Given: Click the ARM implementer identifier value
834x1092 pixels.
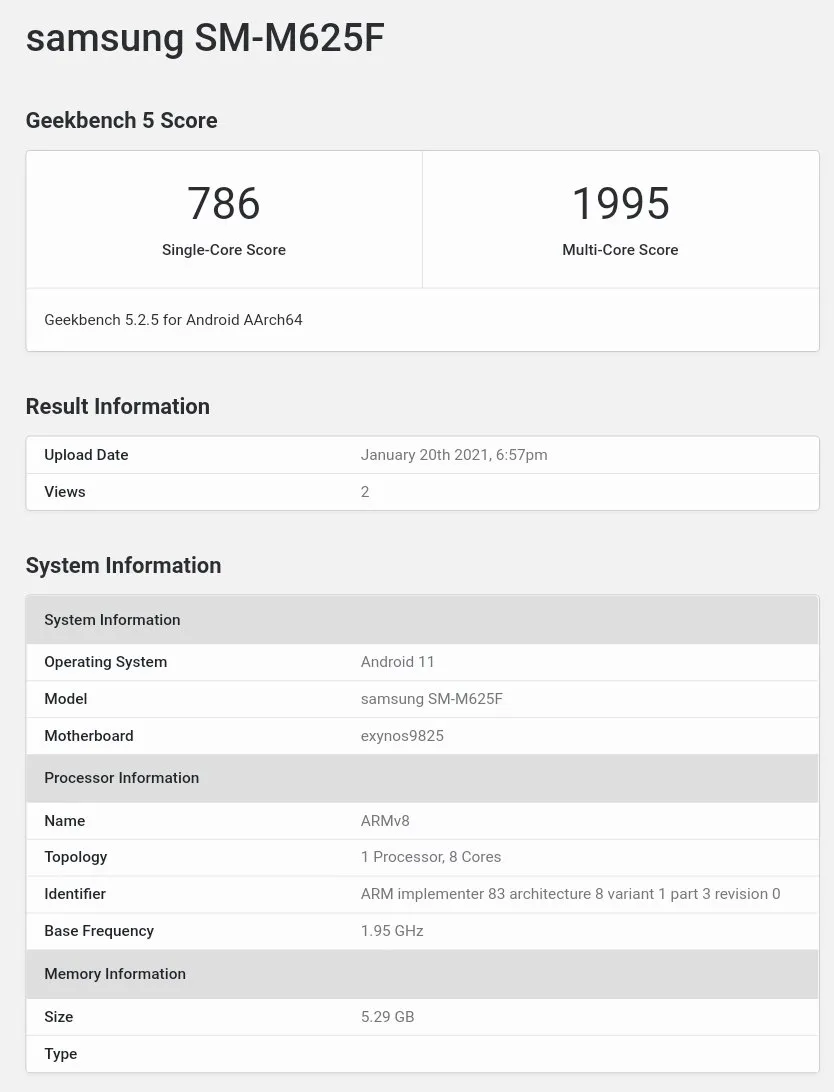Looking at the screenshot, I should click(570, 894).
